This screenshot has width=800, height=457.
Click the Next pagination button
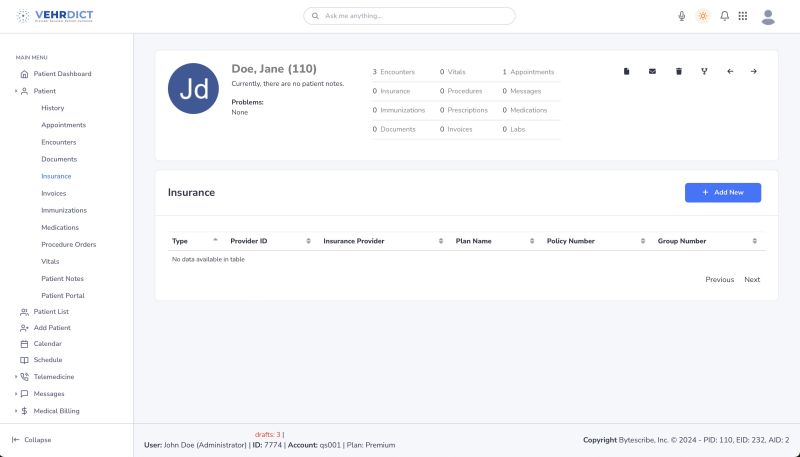click(752, 280)
